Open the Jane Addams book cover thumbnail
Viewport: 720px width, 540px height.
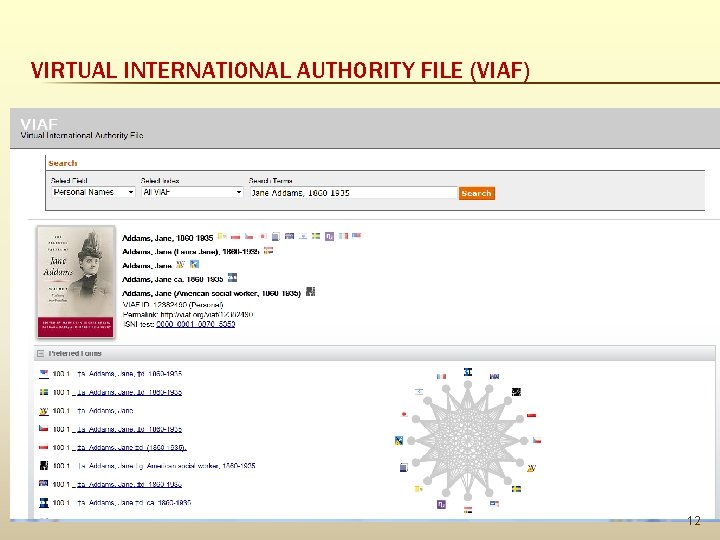pos(76,282)
